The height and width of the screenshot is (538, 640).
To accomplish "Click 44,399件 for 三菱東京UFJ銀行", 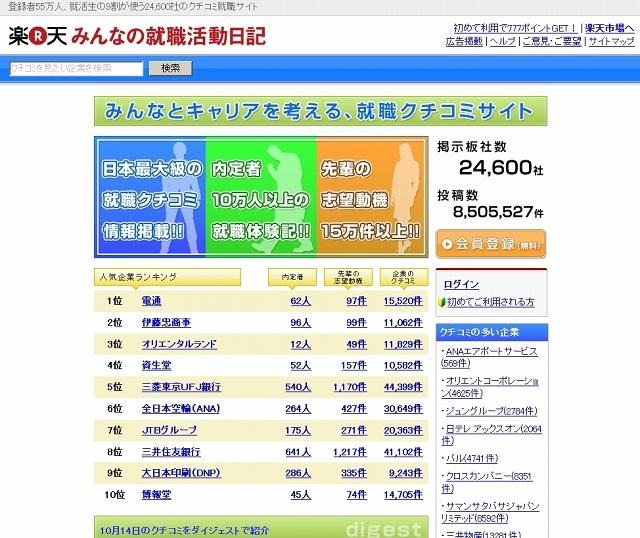I will (x=403, y=387).
